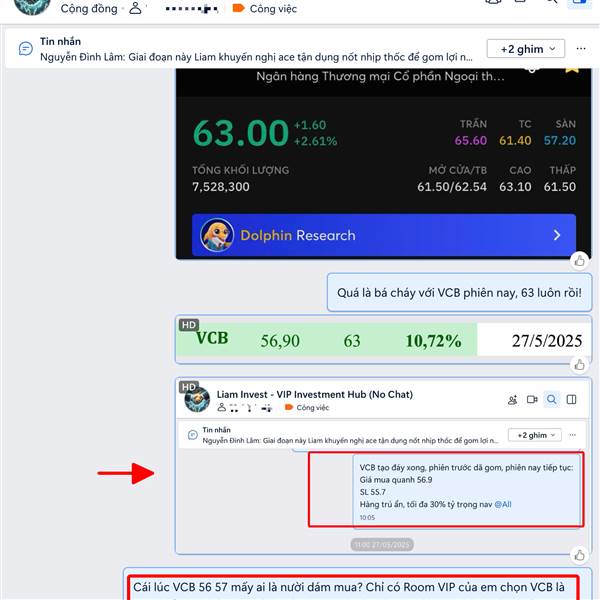Open the more options ellipsis beside pinned messages

point(581,49)
